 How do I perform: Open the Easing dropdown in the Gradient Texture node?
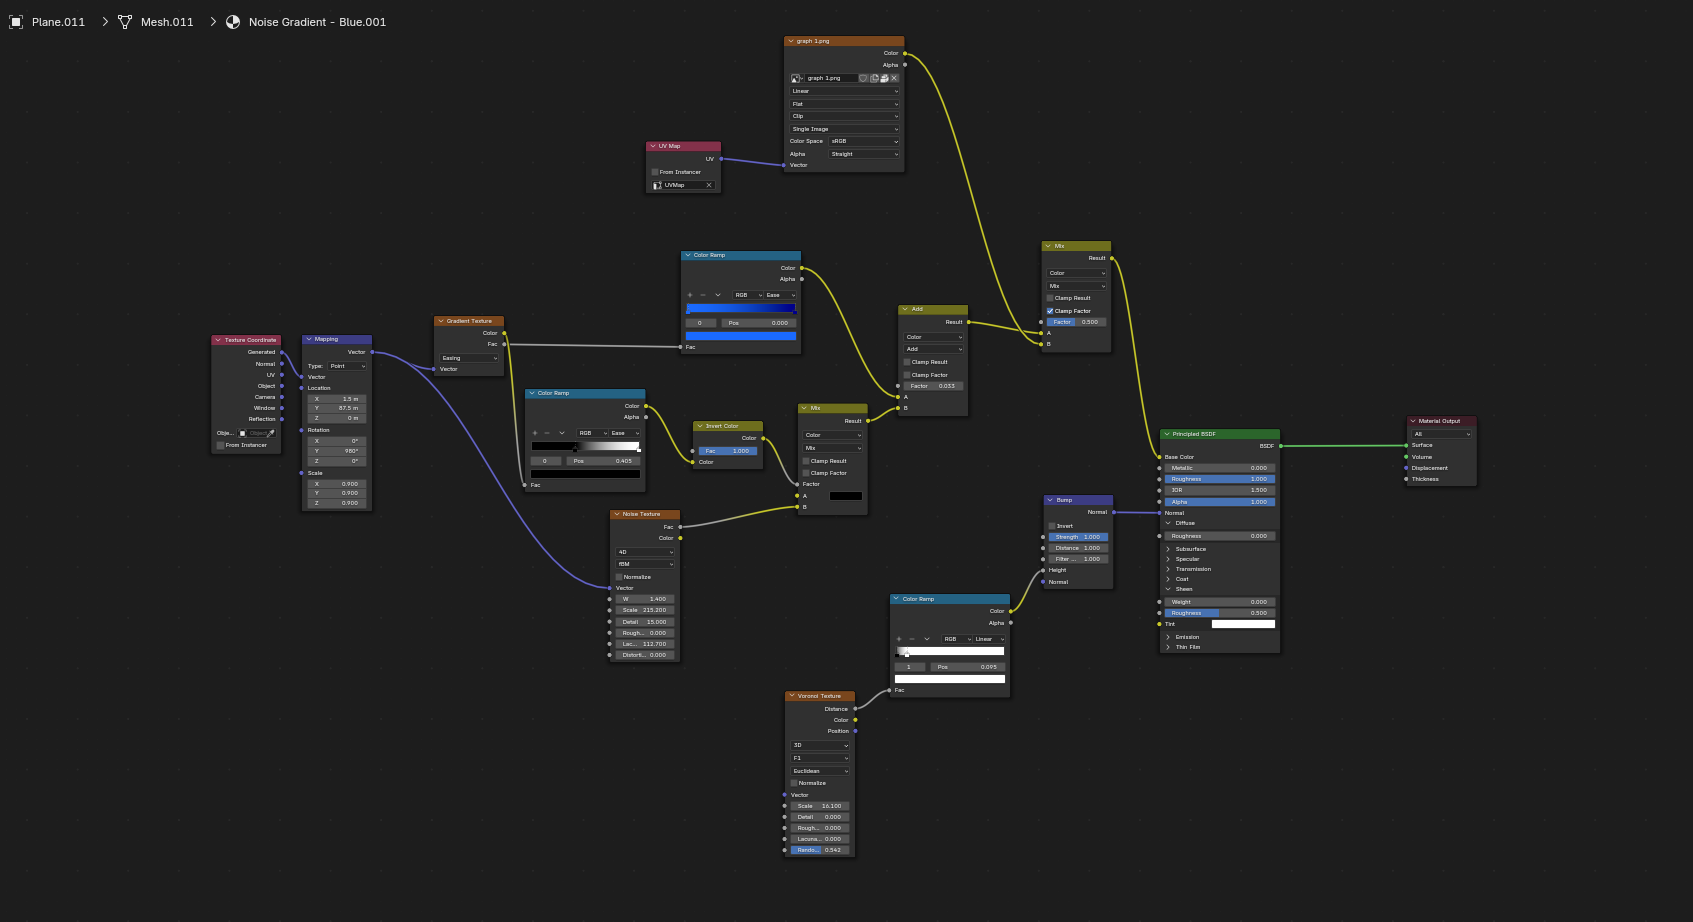coord(468,358)
